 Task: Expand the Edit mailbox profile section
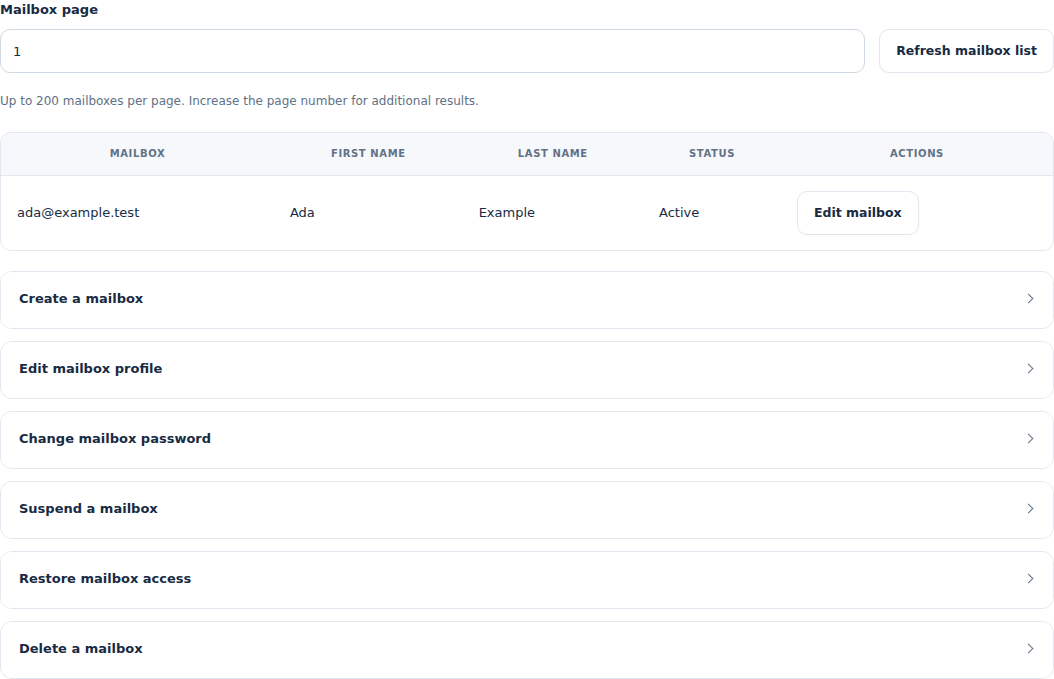527,370
